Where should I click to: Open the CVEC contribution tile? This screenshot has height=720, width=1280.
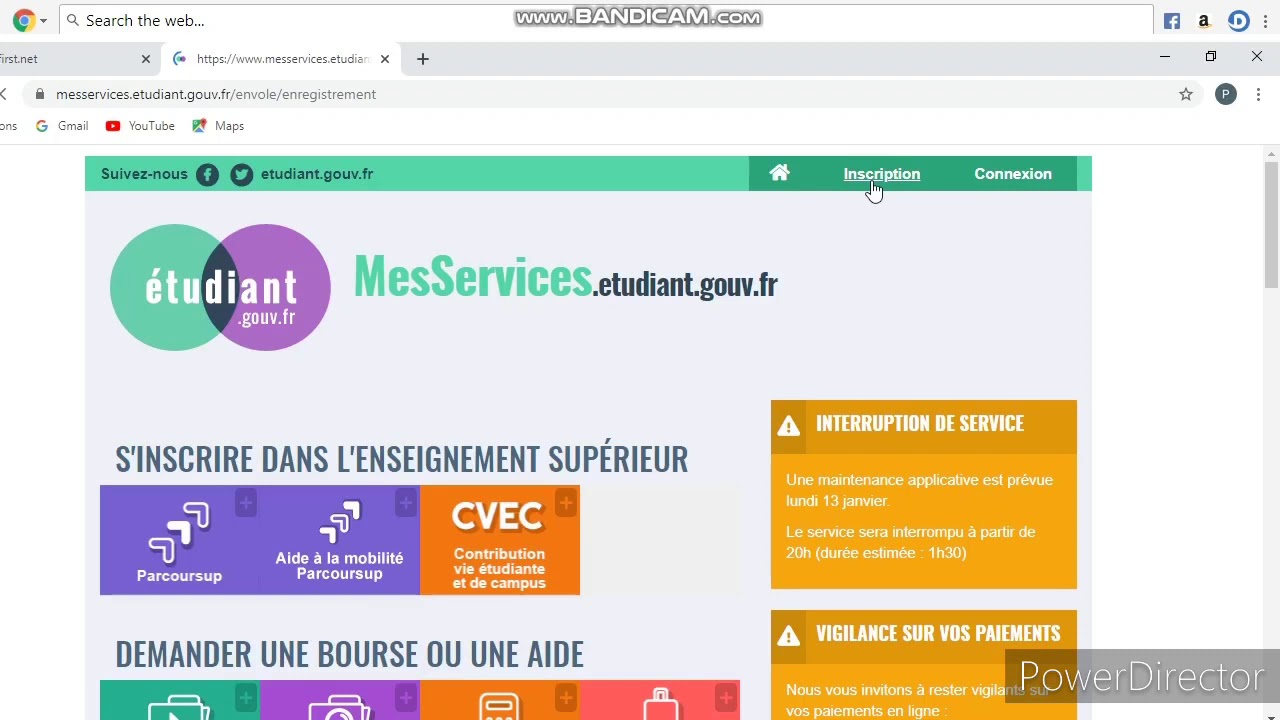tap(499, 540)
